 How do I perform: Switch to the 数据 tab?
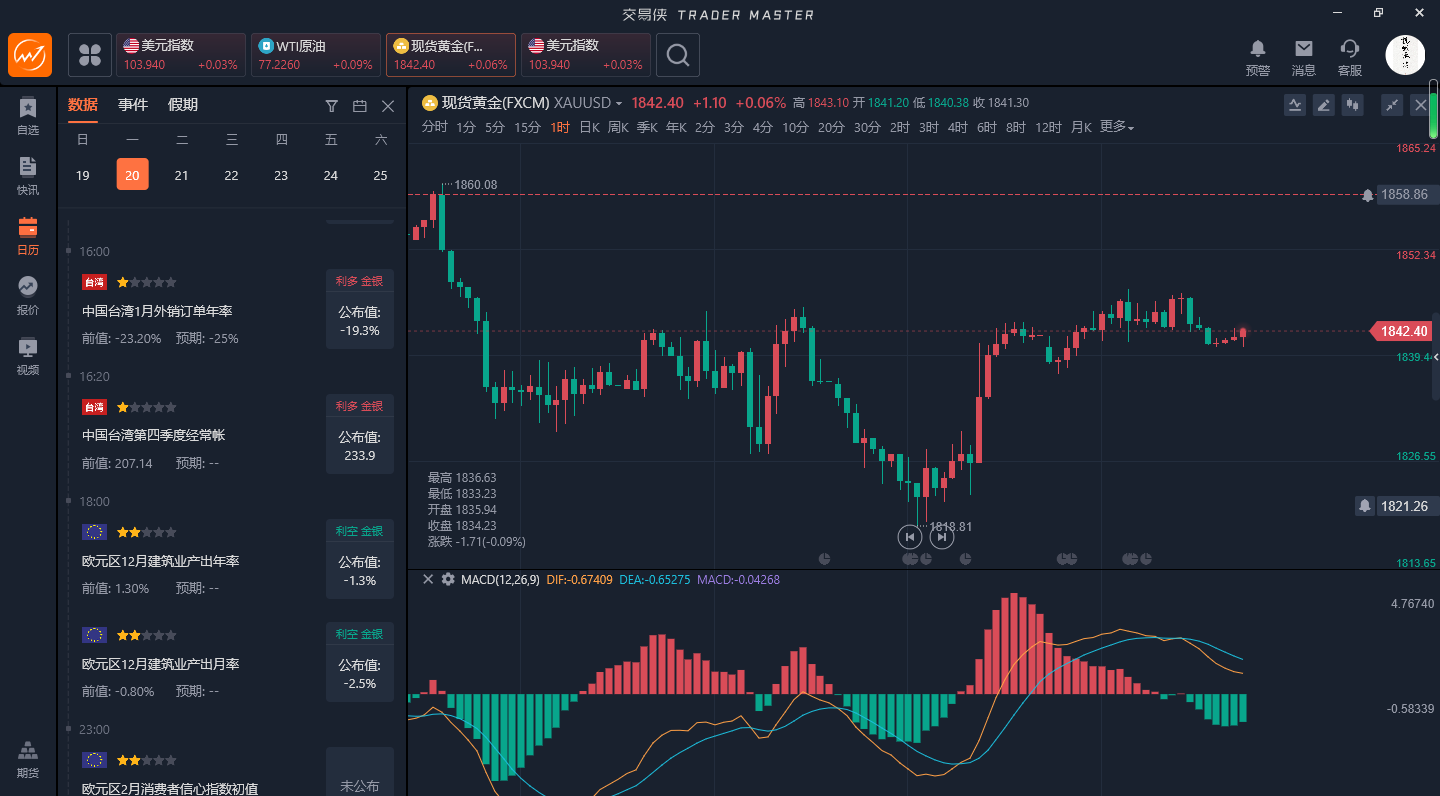83,105
